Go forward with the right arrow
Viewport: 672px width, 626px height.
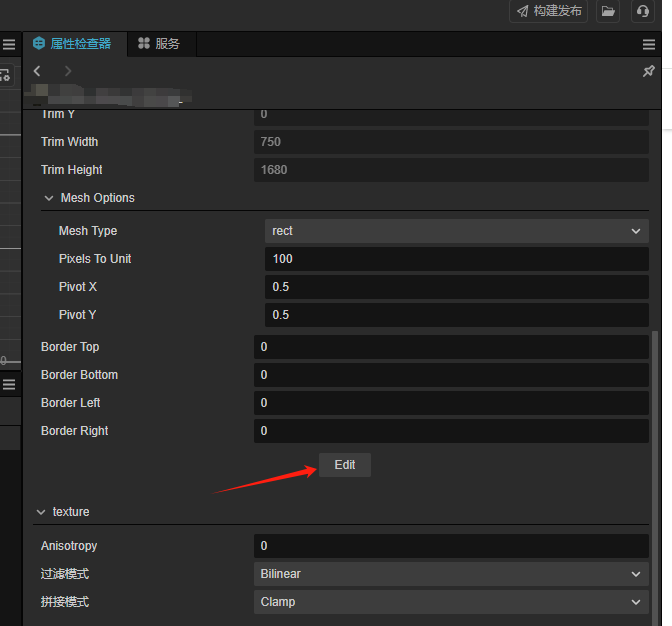pyautogui.click(x=67, y=71)
